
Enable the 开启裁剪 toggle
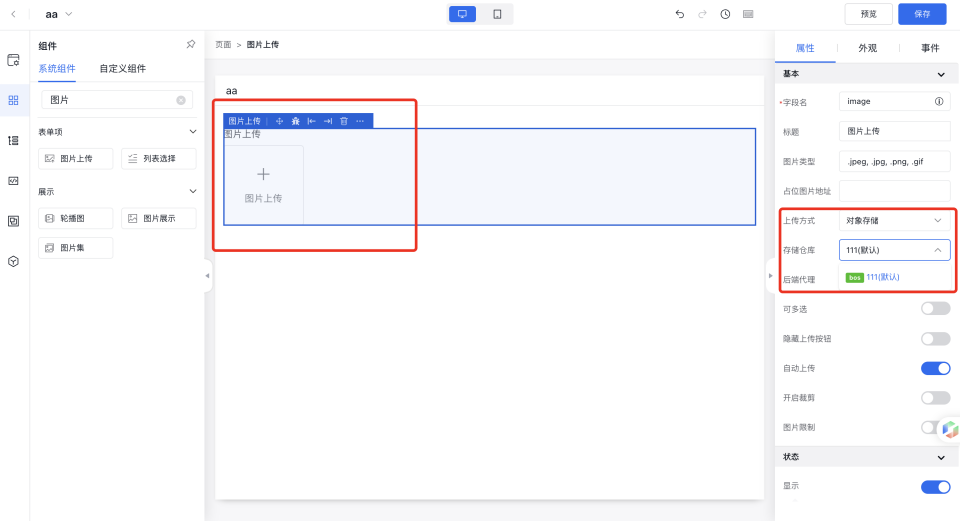(935, 398)
